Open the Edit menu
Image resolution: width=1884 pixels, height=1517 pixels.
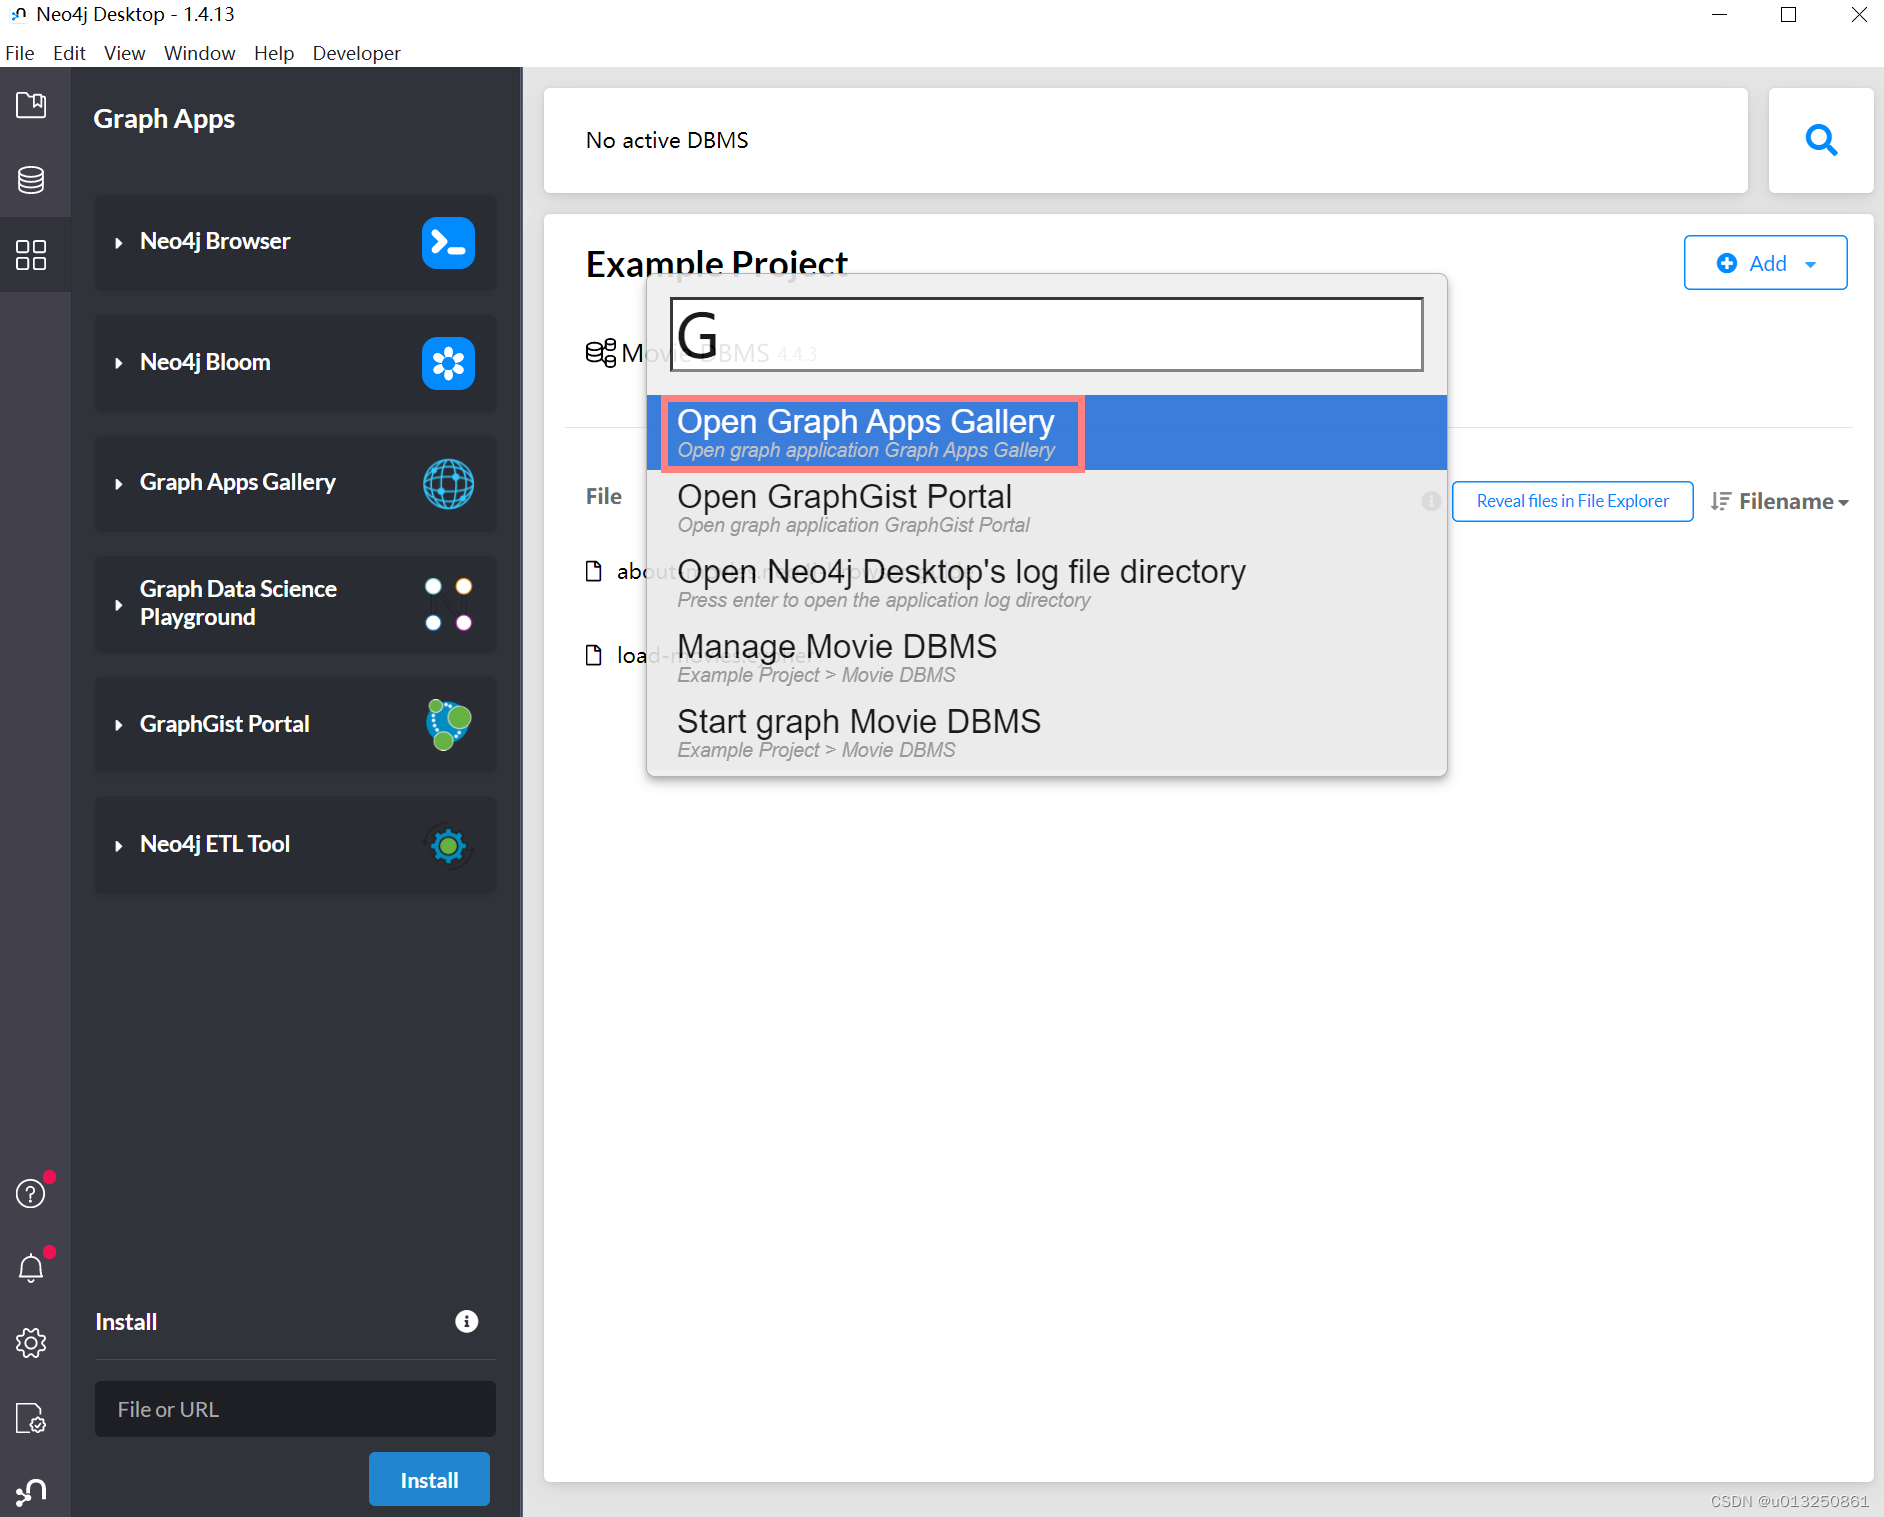click(69, 53)
